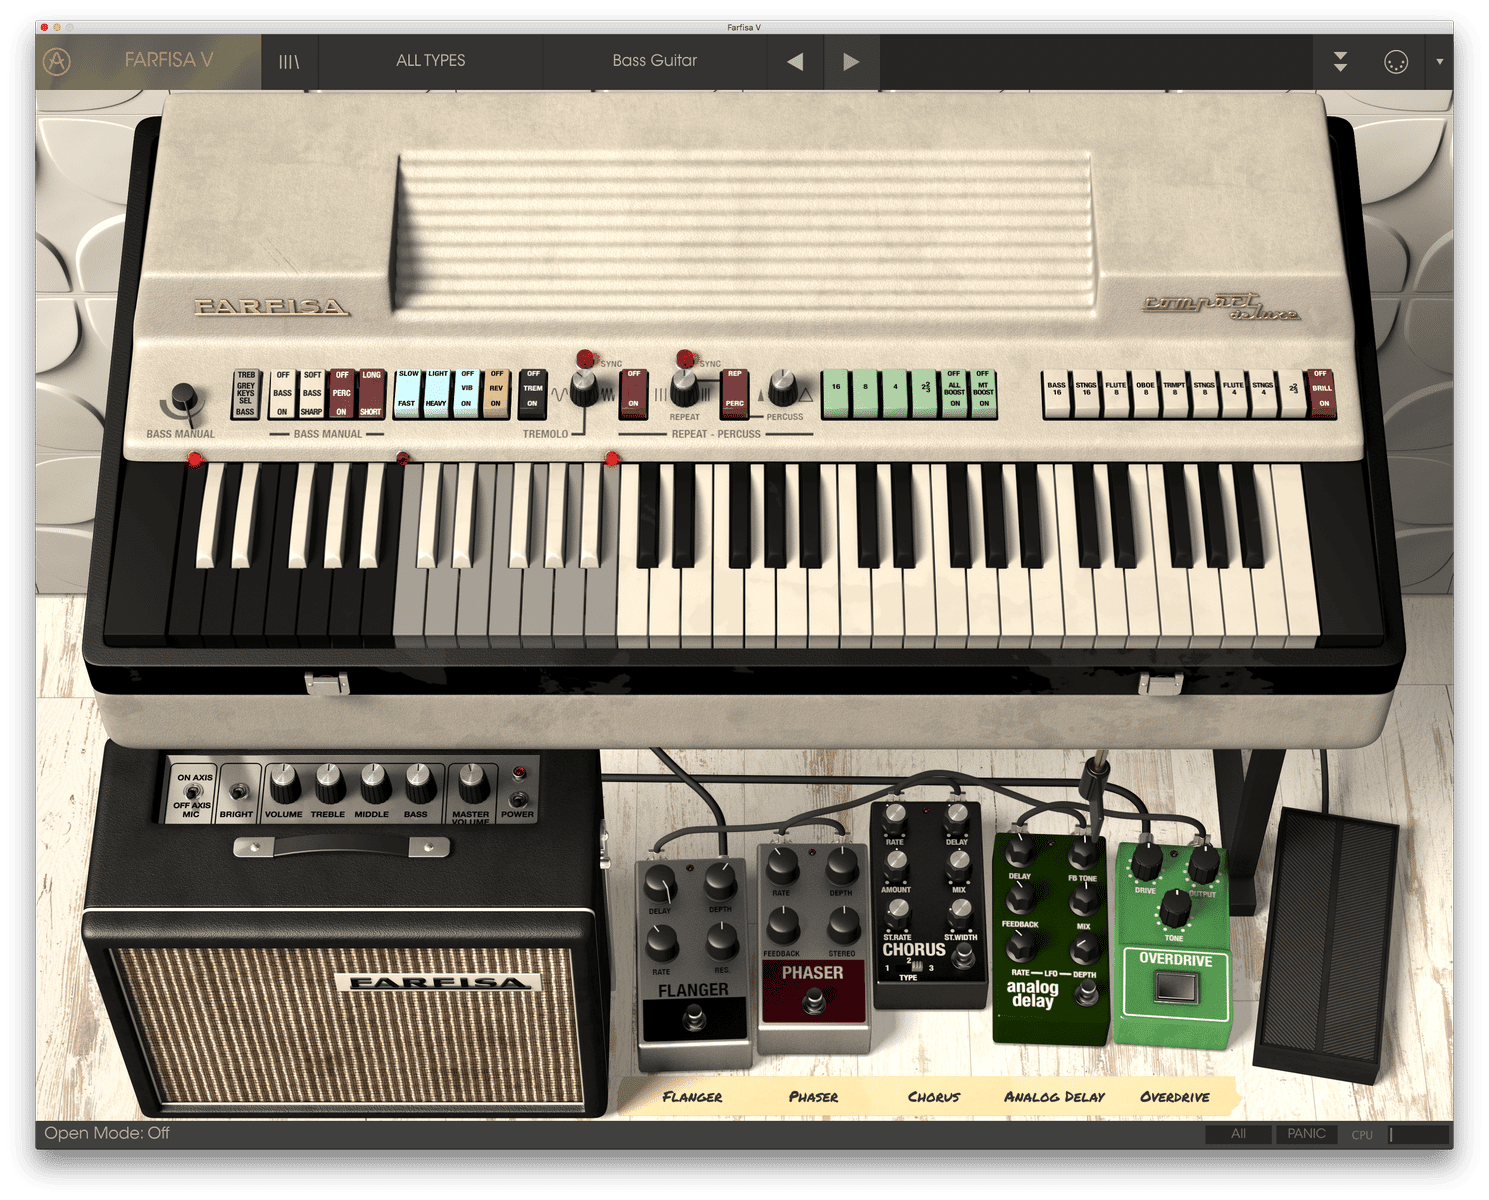Click the Percuss decay knob
The width and height of the screenshot is (1489, 1200).
coord(783,387)
